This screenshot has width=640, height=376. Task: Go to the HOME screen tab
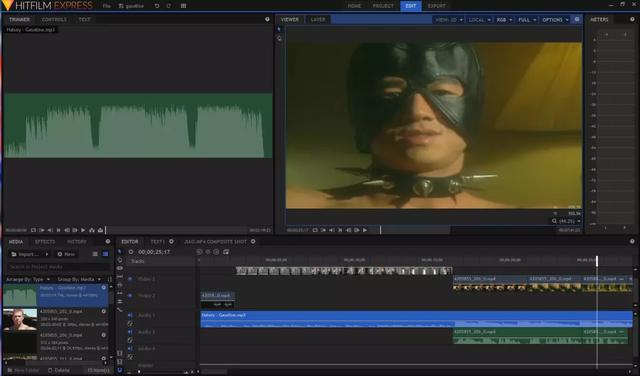(354, 6)
